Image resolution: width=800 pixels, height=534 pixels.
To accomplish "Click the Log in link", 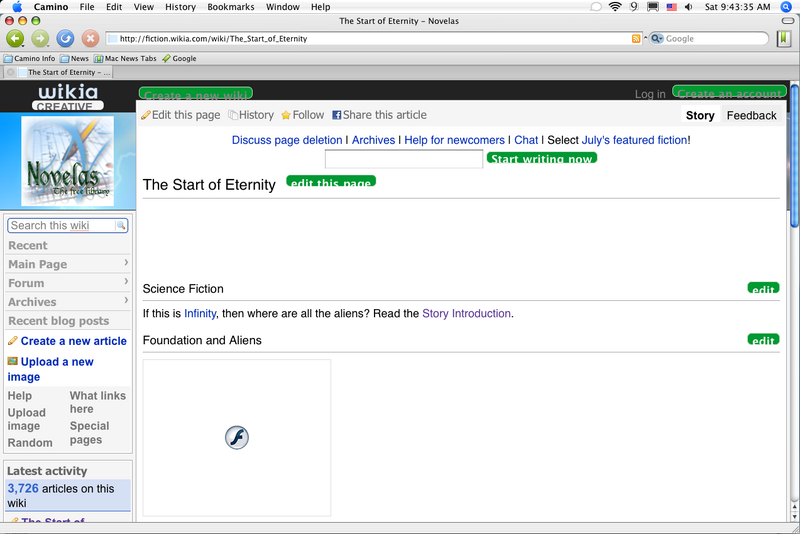I will (650, 94).
